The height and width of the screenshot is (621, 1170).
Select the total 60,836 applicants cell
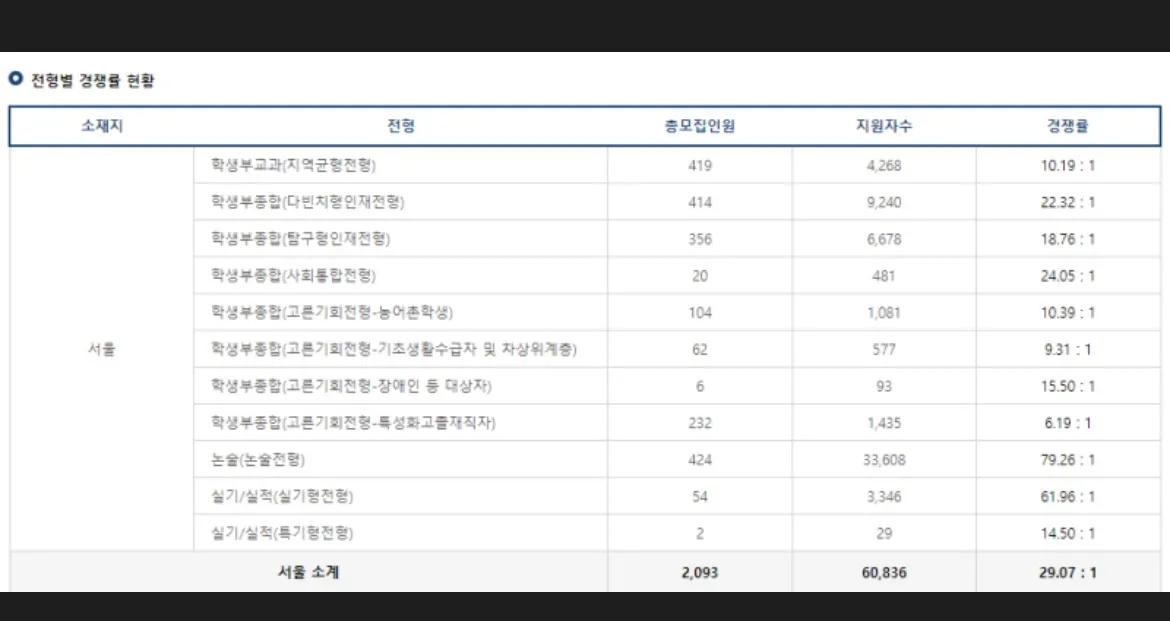(884, 571)
